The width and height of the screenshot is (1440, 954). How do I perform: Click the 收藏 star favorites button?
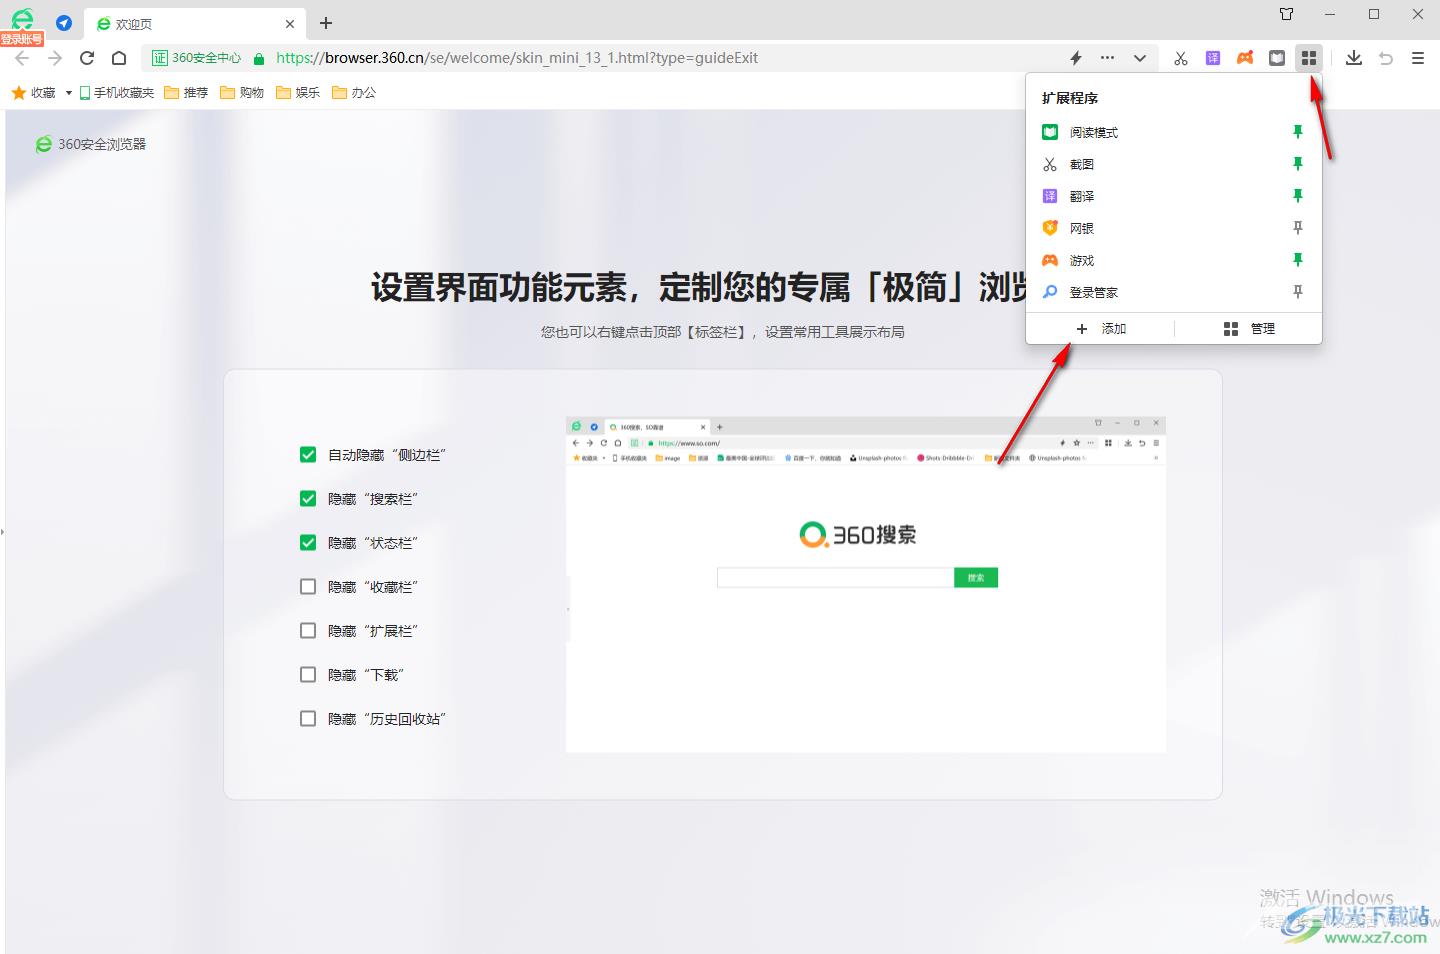(34, 93)
